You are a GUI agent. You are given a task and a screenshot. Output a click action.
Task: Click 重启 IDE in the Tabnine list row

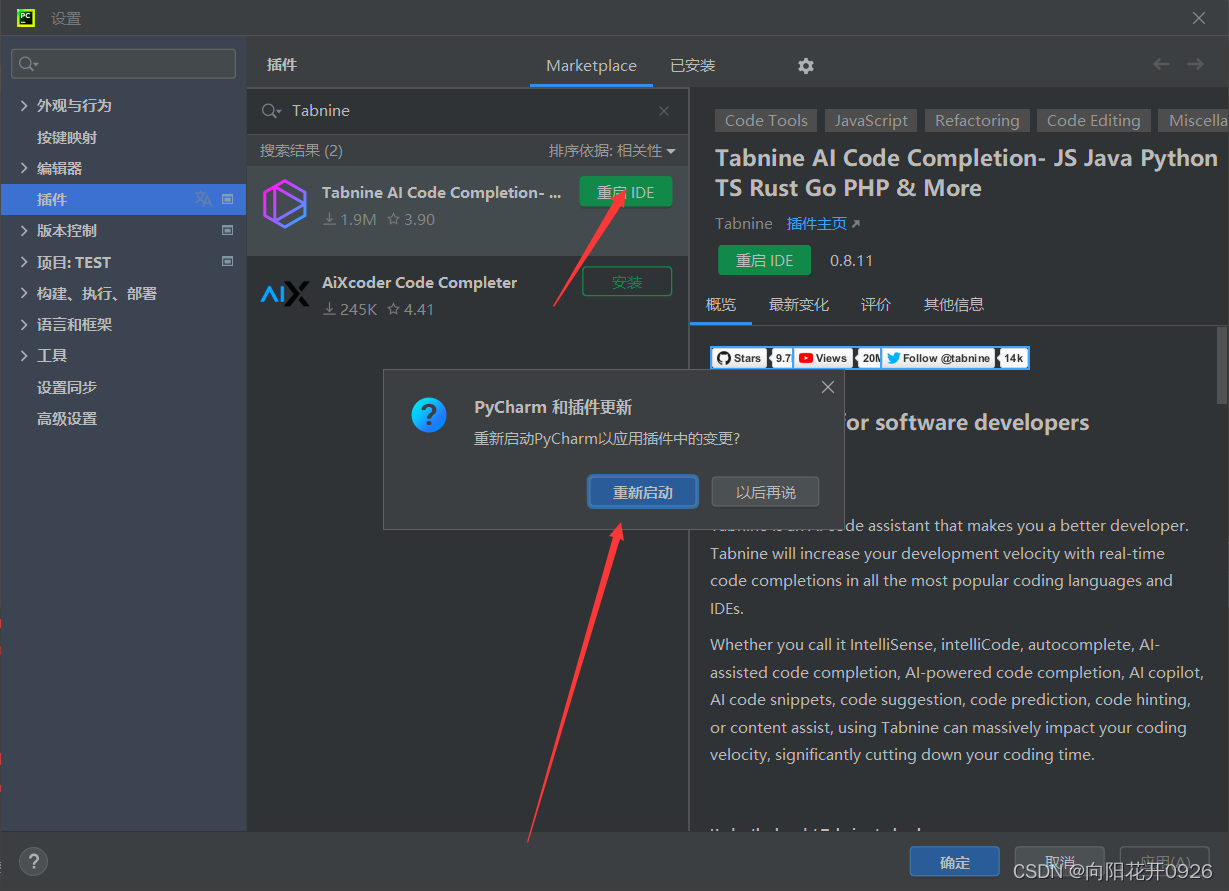(626, 192)
